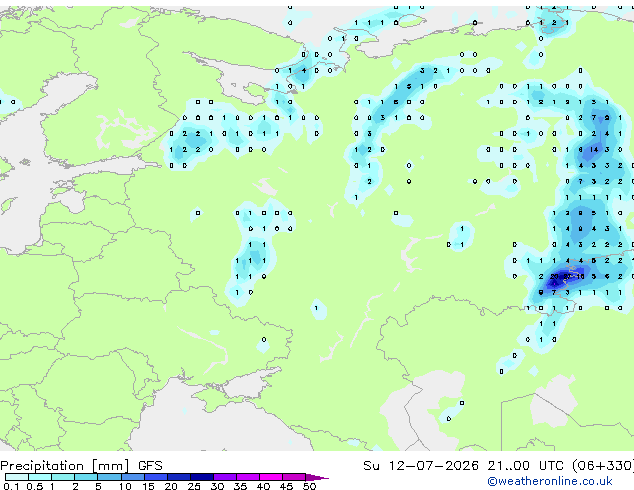Click the legend label '10'
This screenshot has height=490, width=634.
click(125, 486)
